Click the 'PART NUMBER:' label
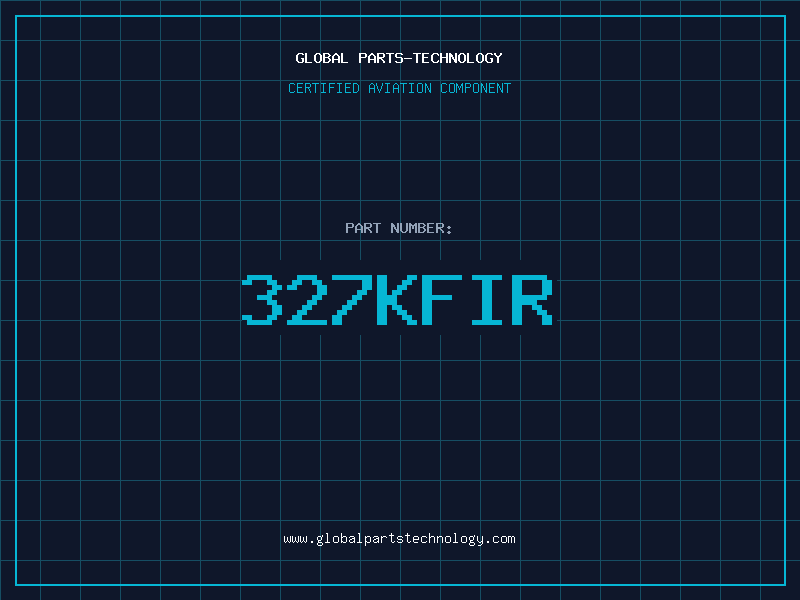Screen dimensions: 800x600 399,228
